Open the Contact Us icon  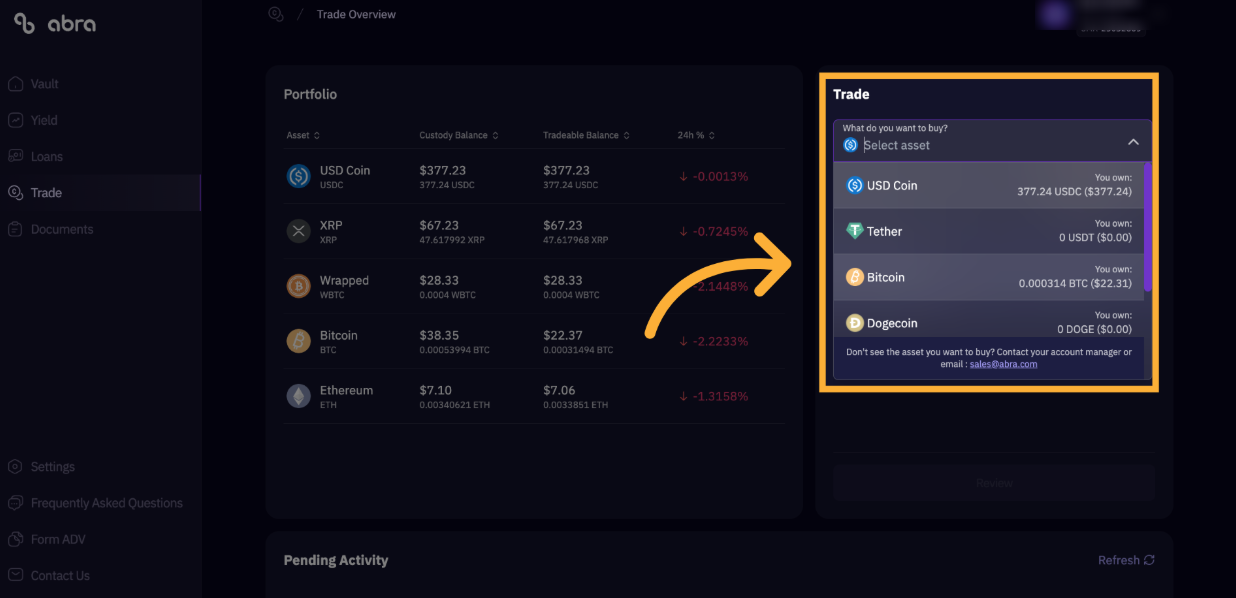(15, 575)
